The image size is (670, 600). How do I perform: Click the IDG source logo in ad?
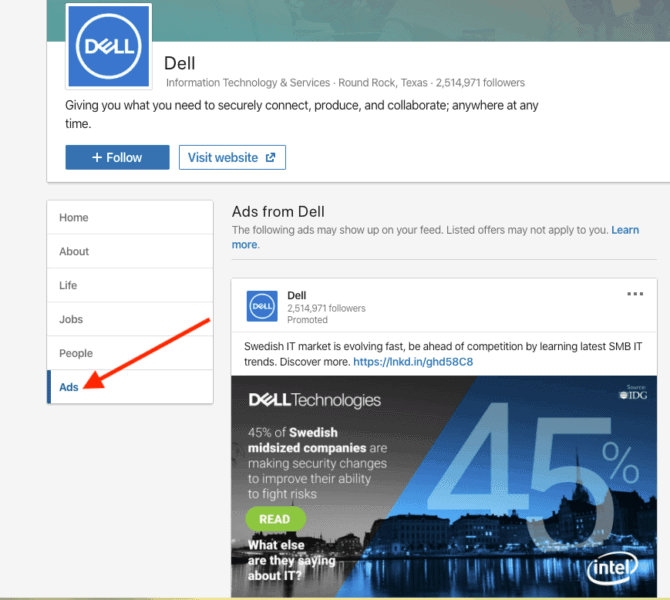point(633,393)
